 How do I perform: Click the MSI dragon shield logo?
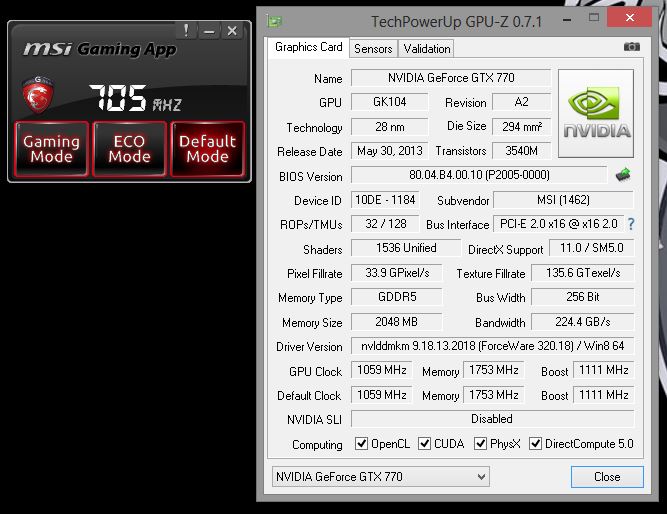pos(38,95)
